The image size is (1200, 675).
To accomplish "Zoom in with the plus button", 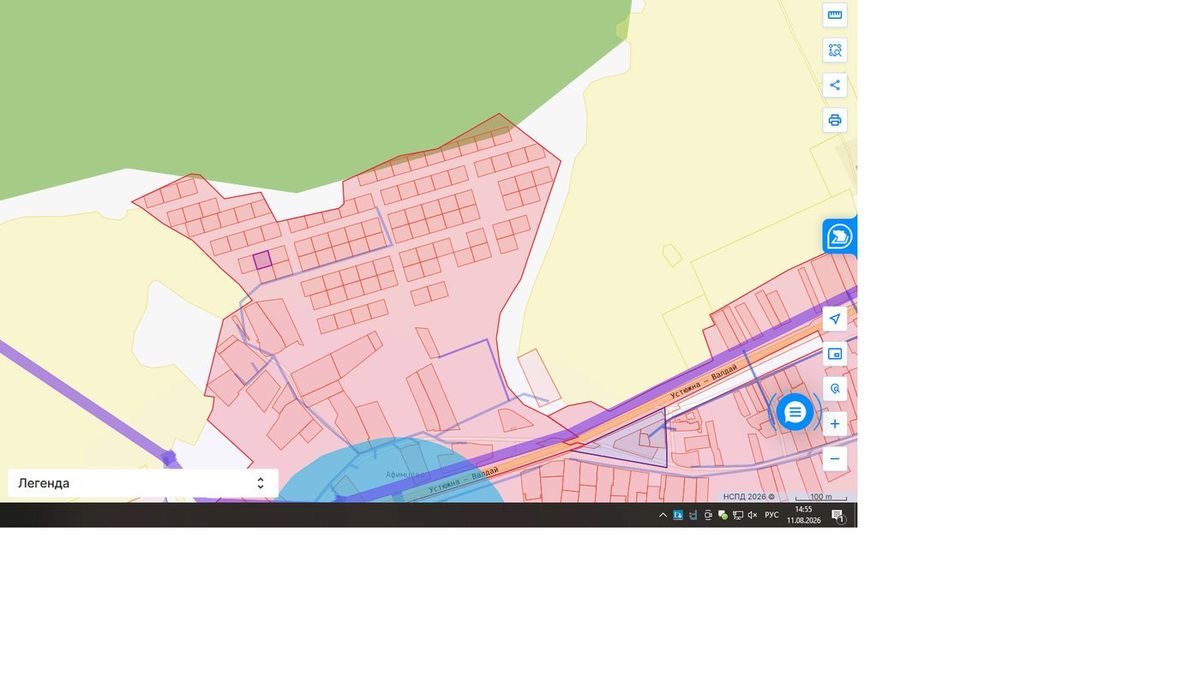I will 835,424.
